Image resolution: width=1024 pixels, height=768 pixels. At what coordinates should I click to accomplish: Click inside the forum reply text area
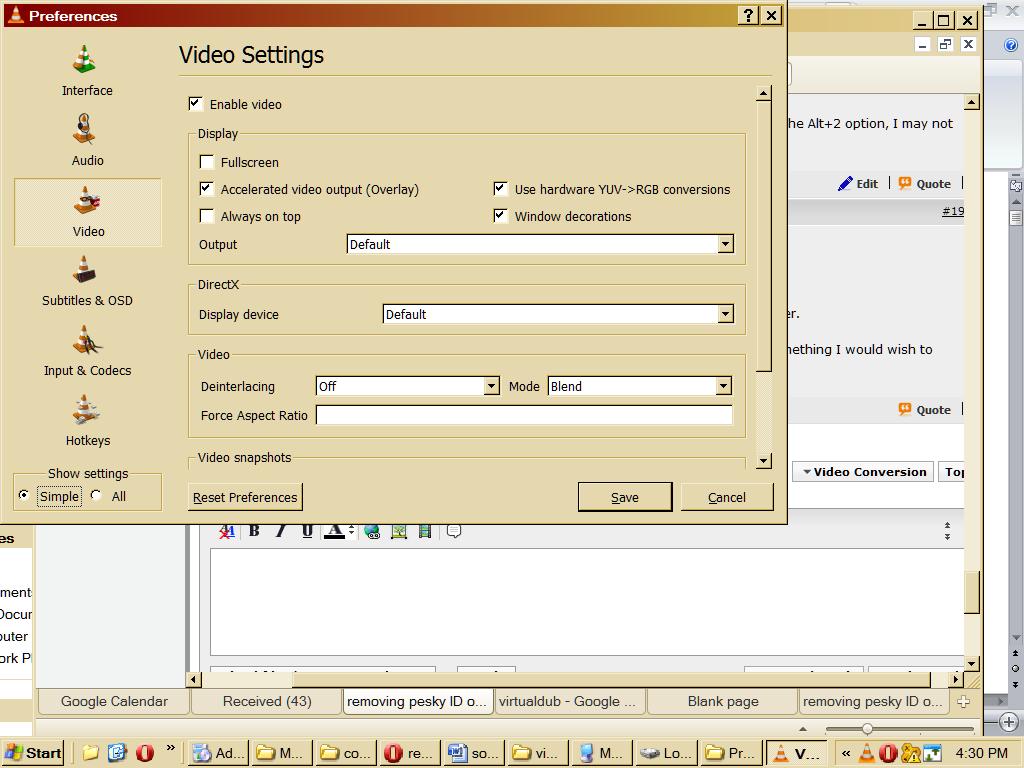(x=586, y=602)
